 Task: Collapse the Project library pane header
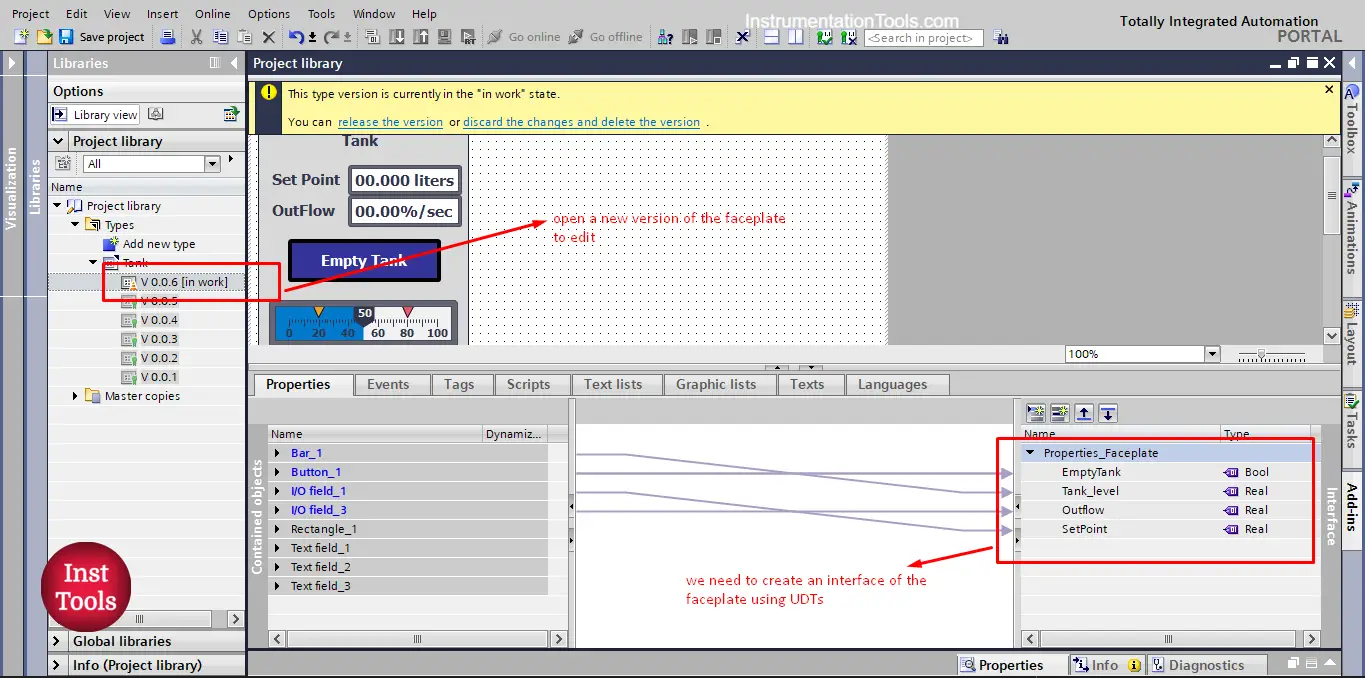click(x=59, y=141)
